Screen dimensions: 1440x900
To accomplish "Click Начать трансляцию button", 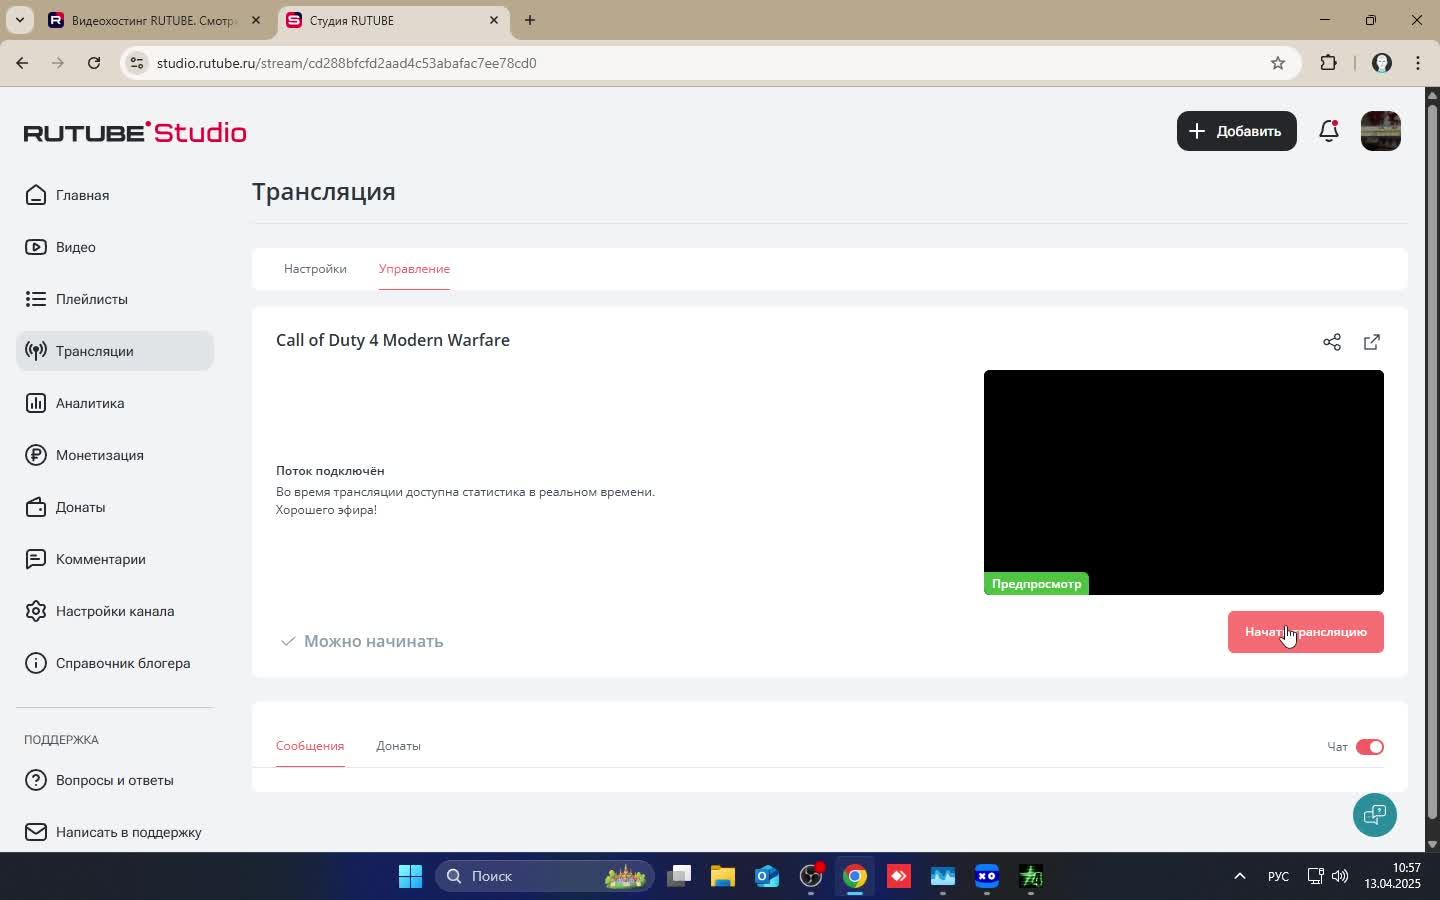I will (1306, 632).
